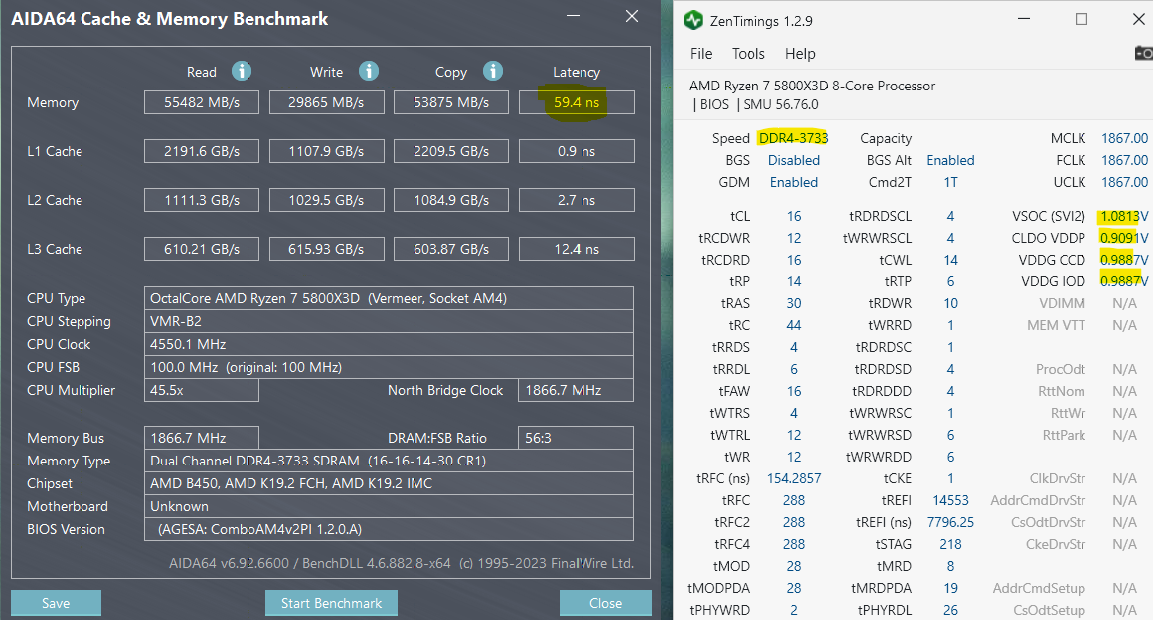Click CPU Clock value 4550.1 MHz

tap(389, 344)
